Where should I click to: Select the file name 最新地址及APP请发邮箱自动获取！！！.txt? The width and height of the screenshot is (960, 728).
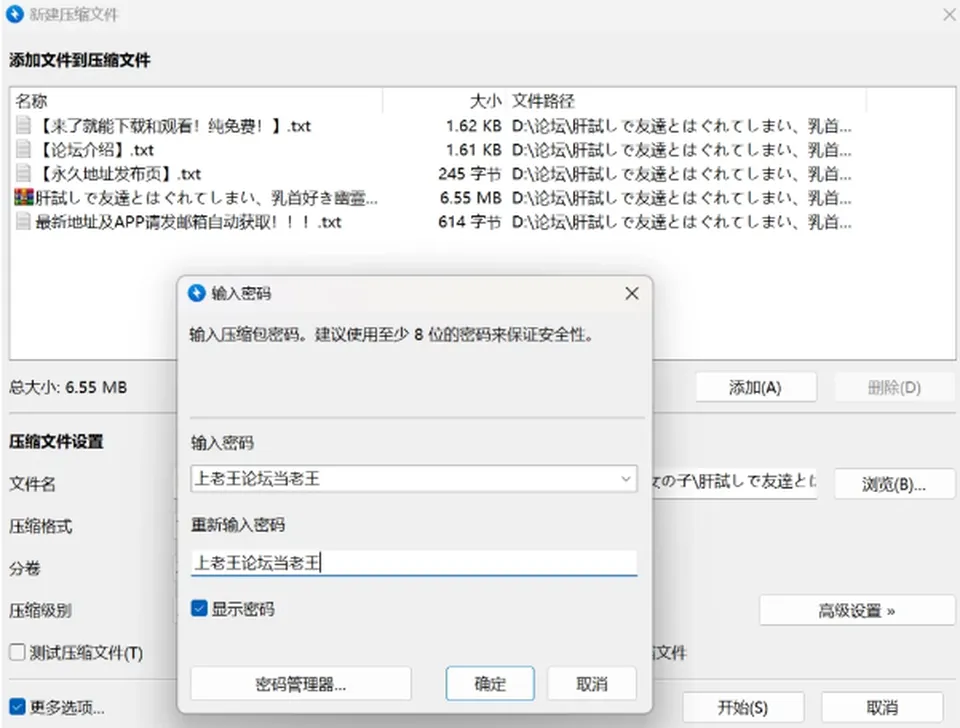click(x=188, y=221)
